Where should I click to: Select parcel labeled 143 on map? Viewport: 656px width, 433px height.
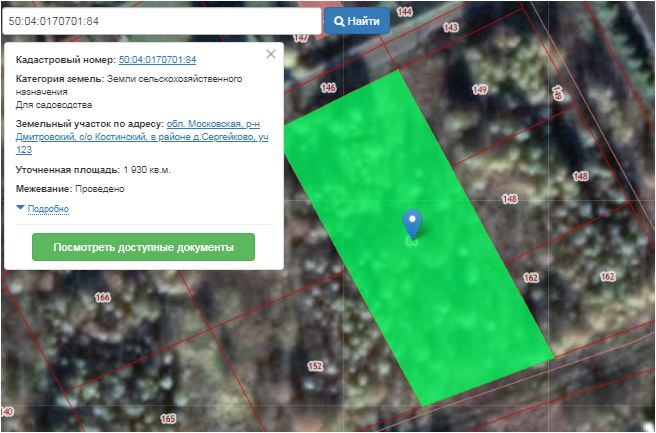[450, 27]
